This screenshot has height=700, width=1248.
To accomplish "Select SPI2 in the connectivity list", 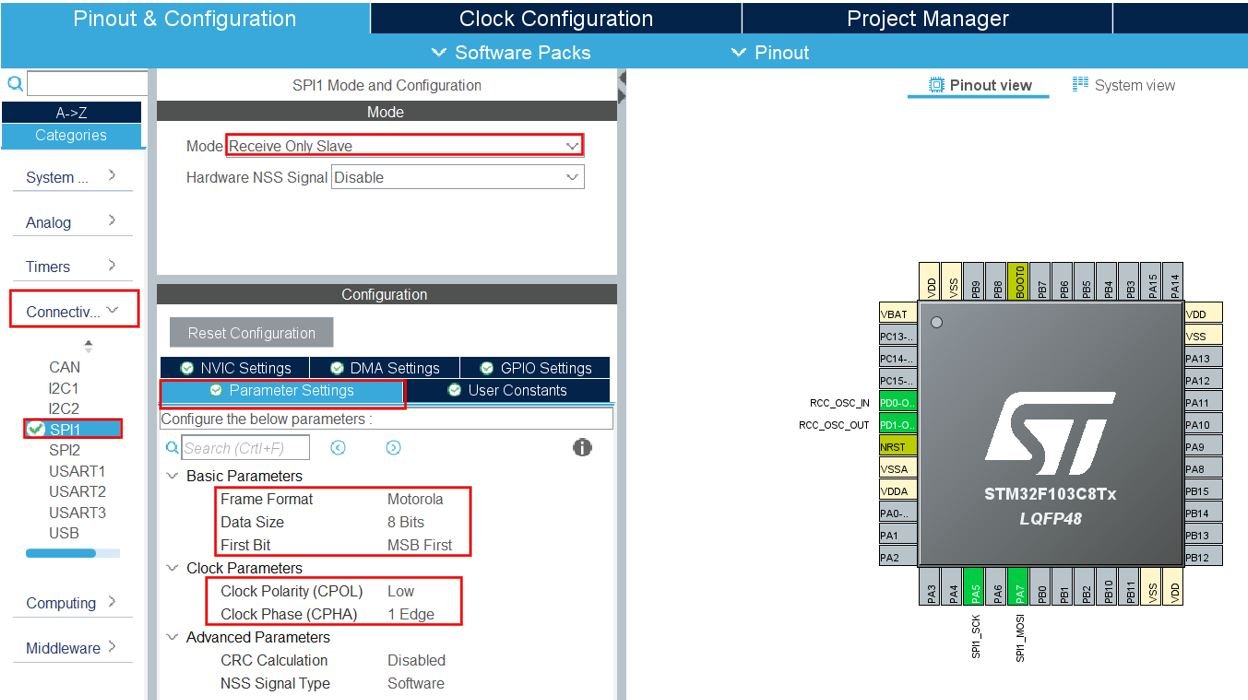I will coord(64,450).
